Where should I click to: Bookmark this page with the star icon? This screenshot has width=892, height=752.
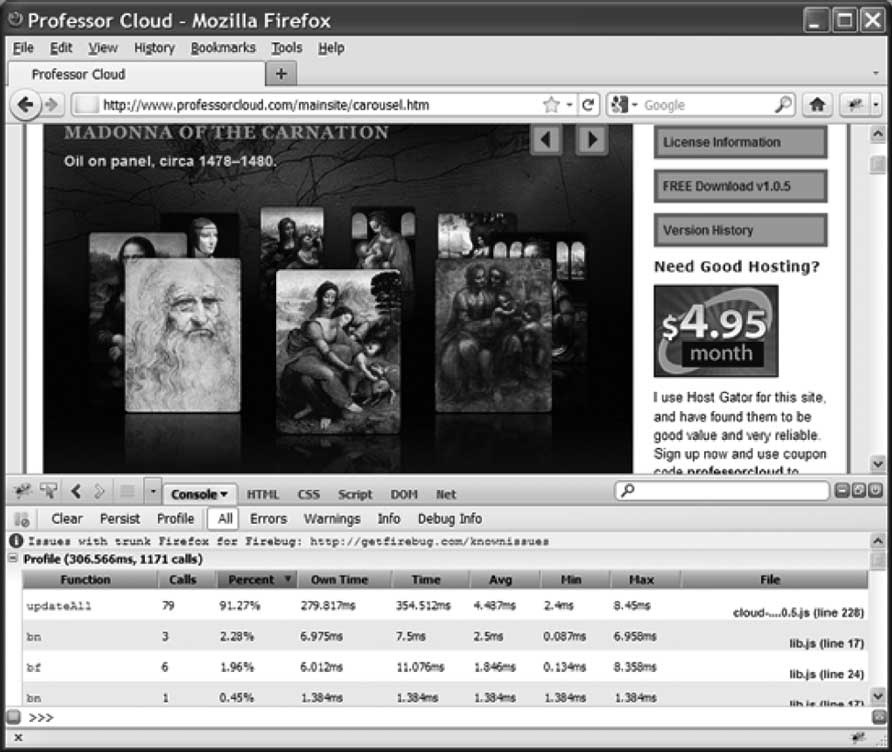pos(551,105)
